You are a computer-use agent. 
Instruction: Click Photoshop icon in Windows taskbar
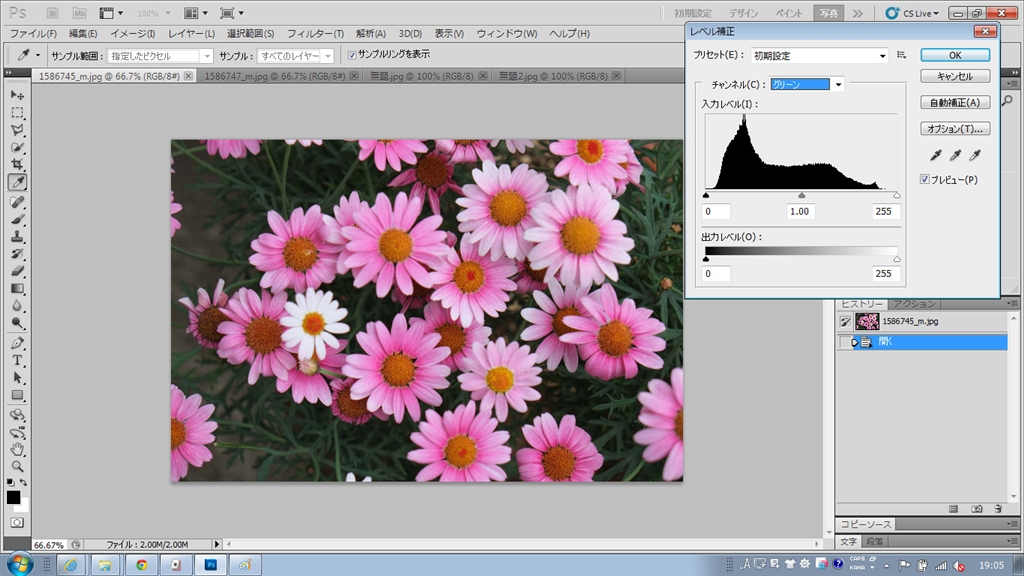(210, 565)
